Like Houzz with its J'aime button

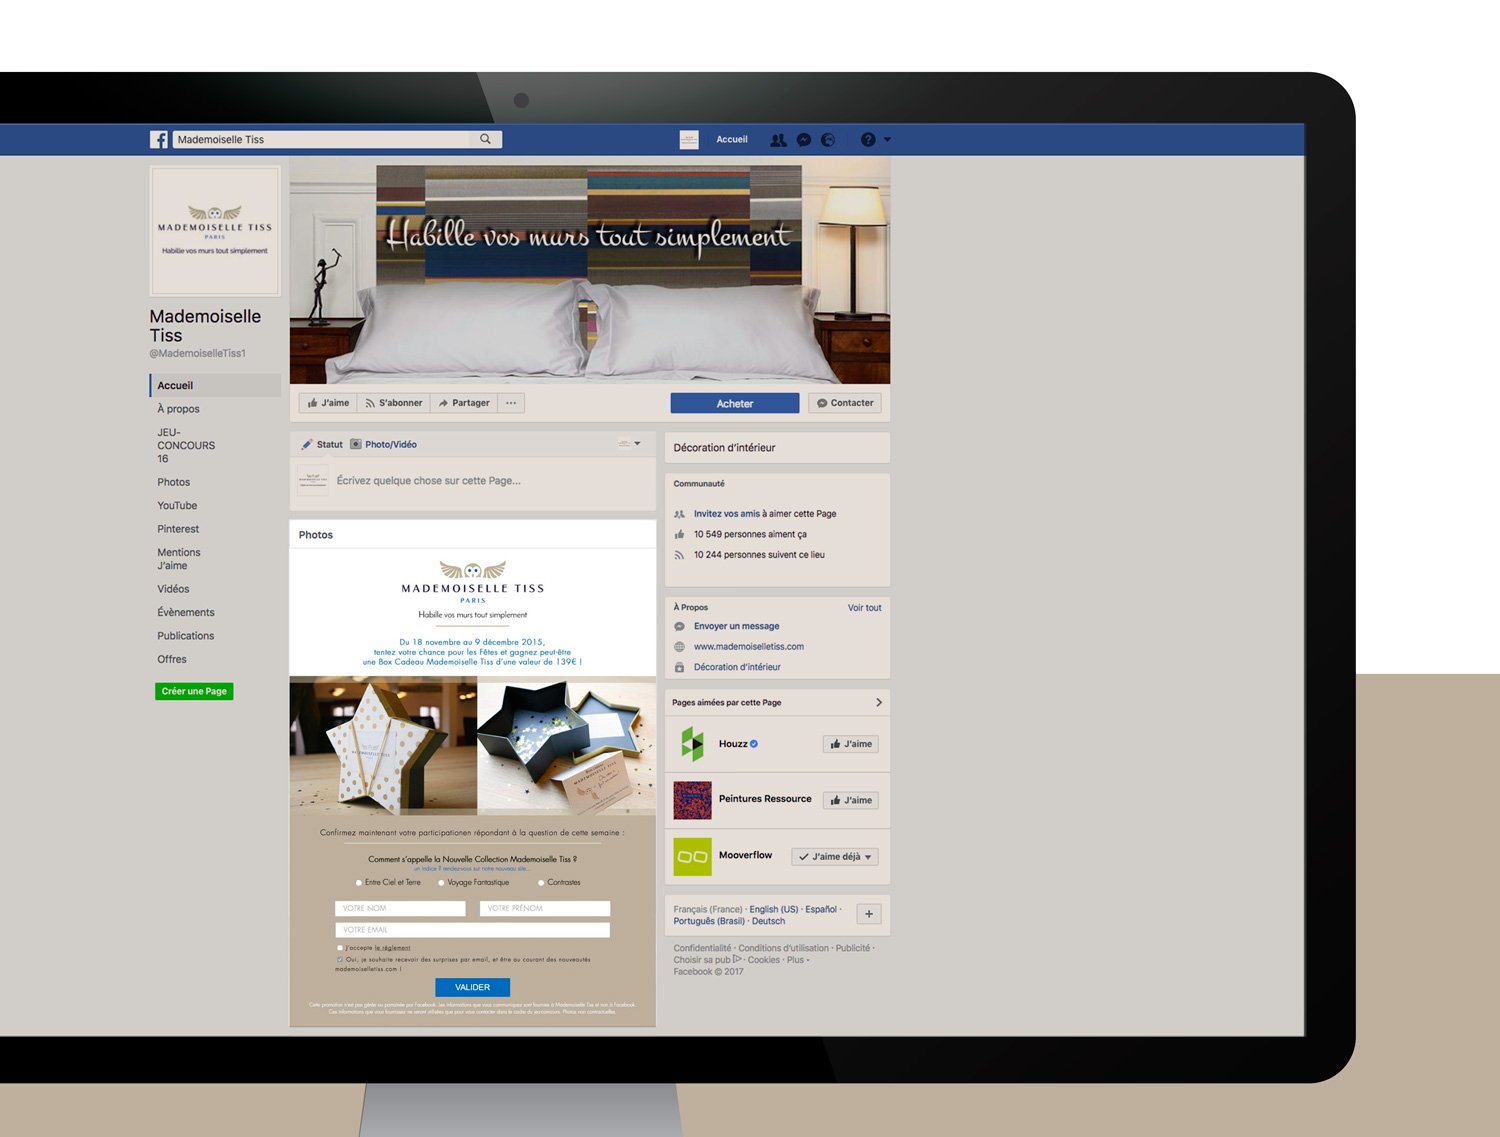coord(851,744)
